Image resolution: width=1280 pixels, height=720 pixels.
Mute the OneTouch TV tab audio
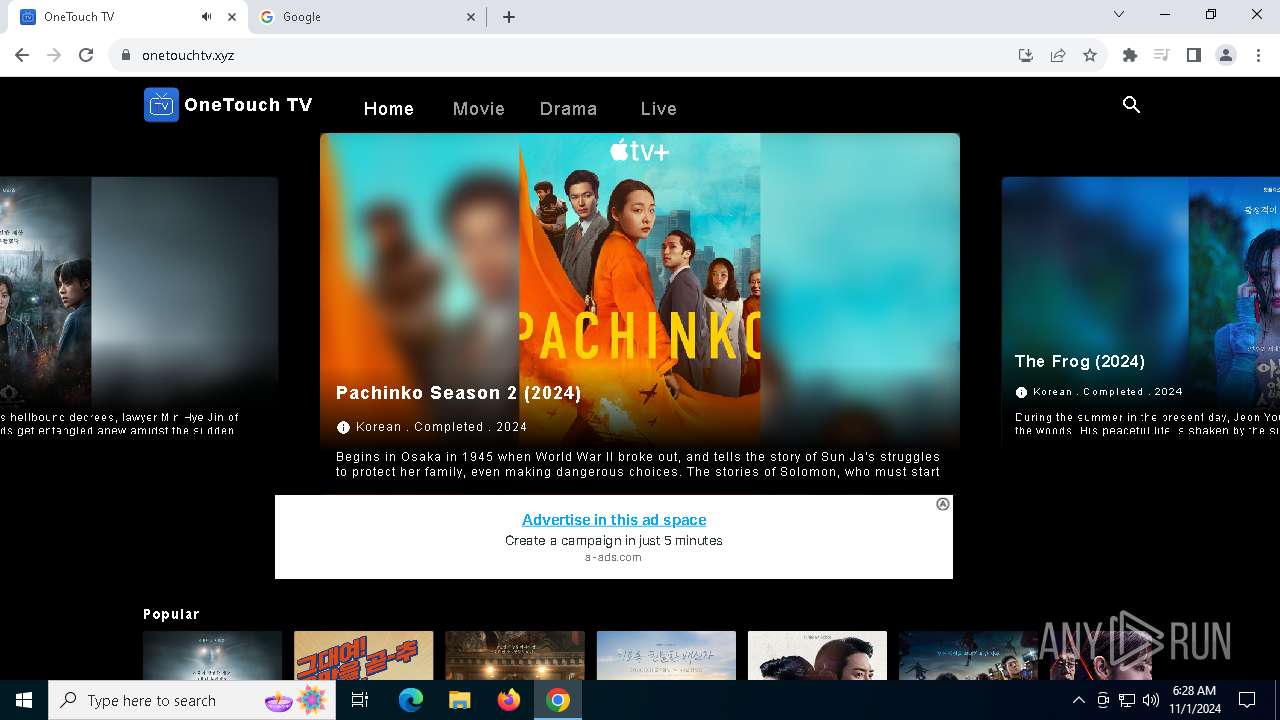point(206,17)
